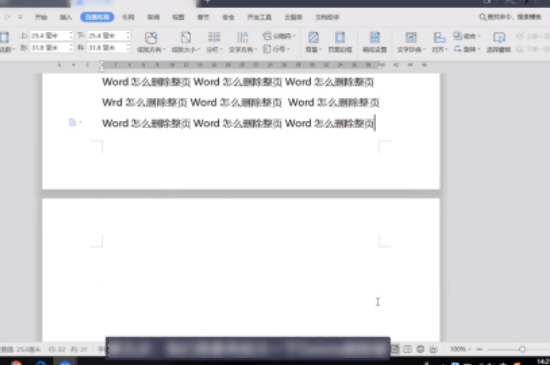Click the search command (查找命令) box
Image resolution: width=550 pixels, height=365 pixels.
point(511,17)
